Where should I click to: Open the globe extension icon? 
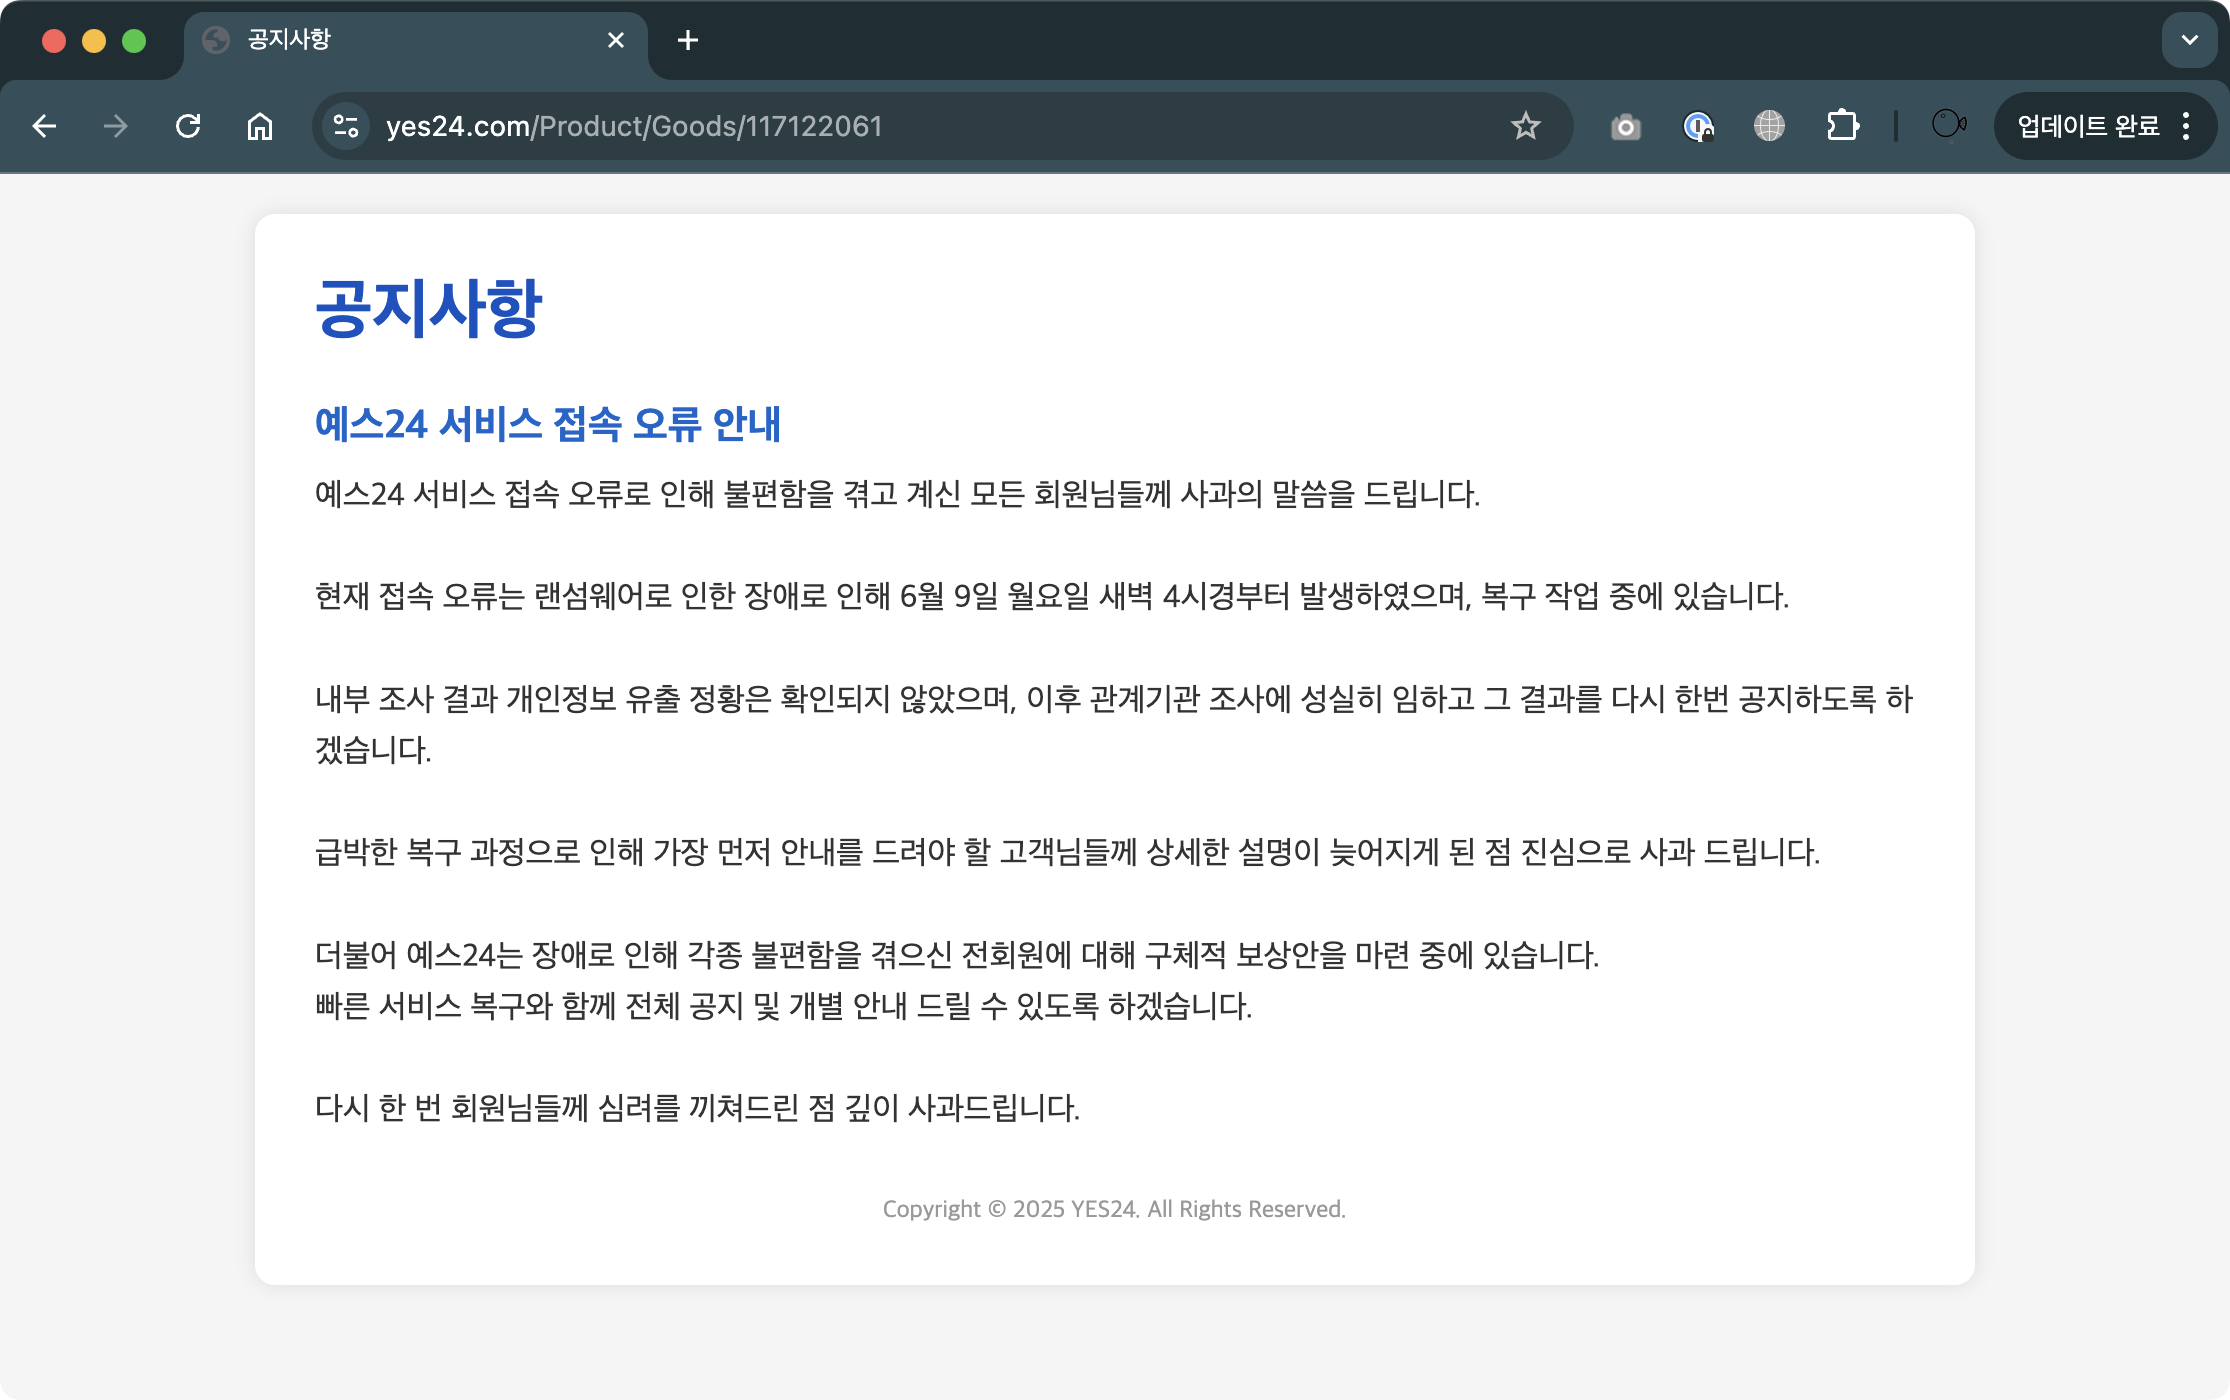1769,126
